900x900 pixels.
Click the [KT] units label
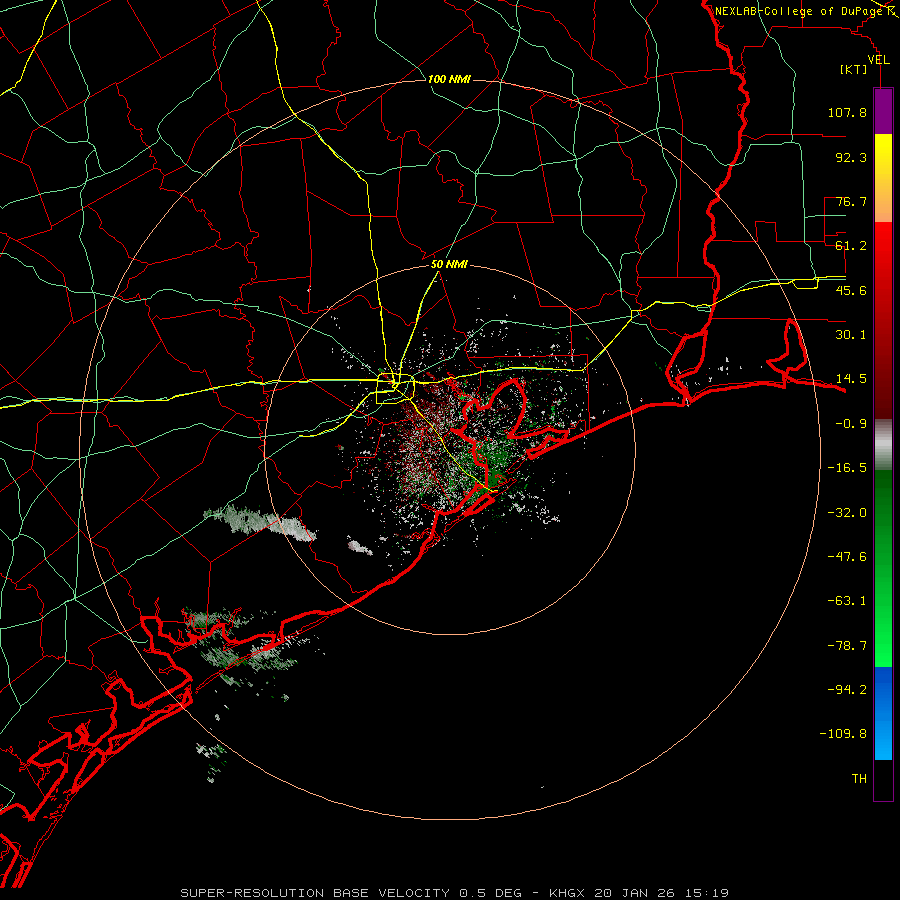pyautogui.click(x=854, y=69)
